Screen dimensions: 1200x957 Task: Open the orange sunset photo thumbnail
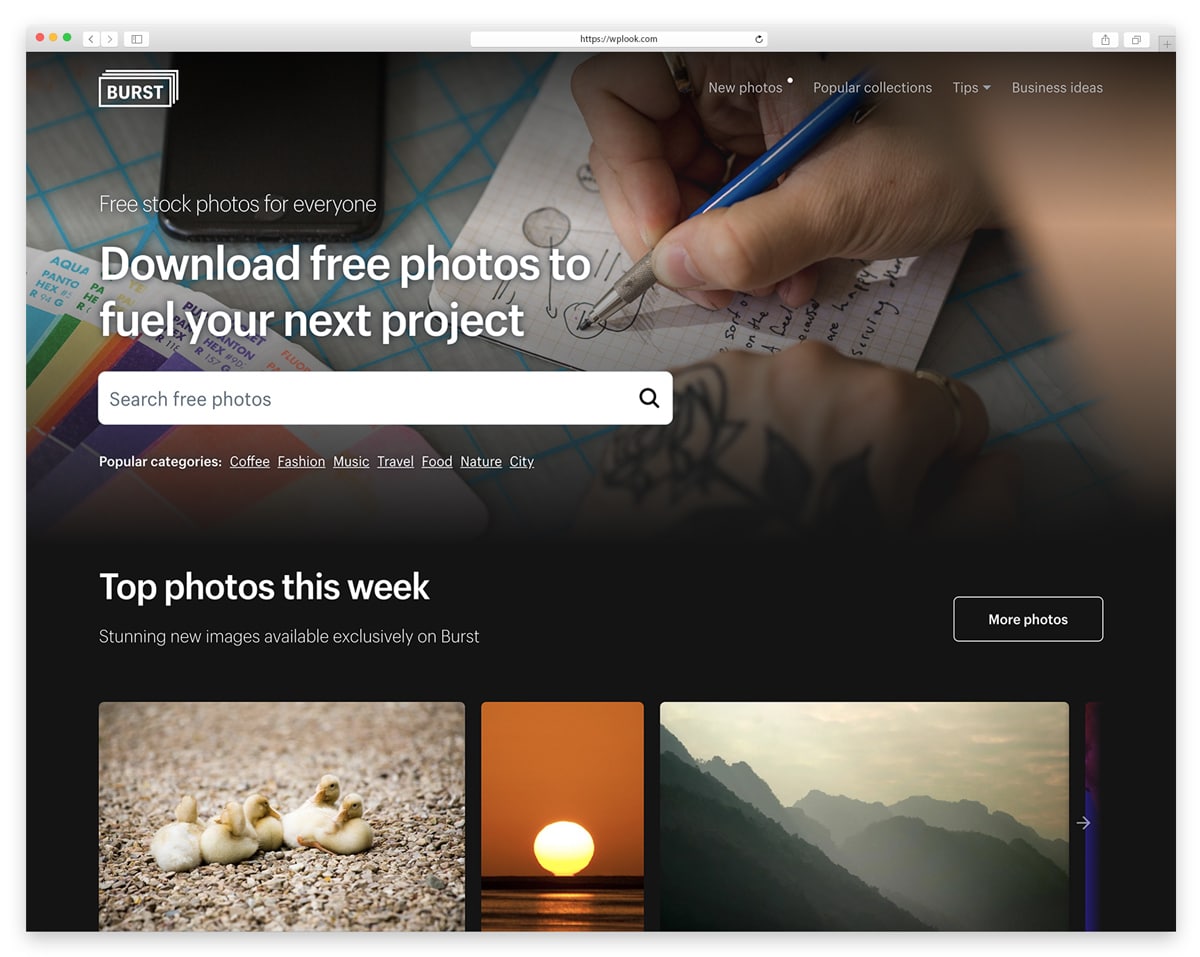pos(562,816)
